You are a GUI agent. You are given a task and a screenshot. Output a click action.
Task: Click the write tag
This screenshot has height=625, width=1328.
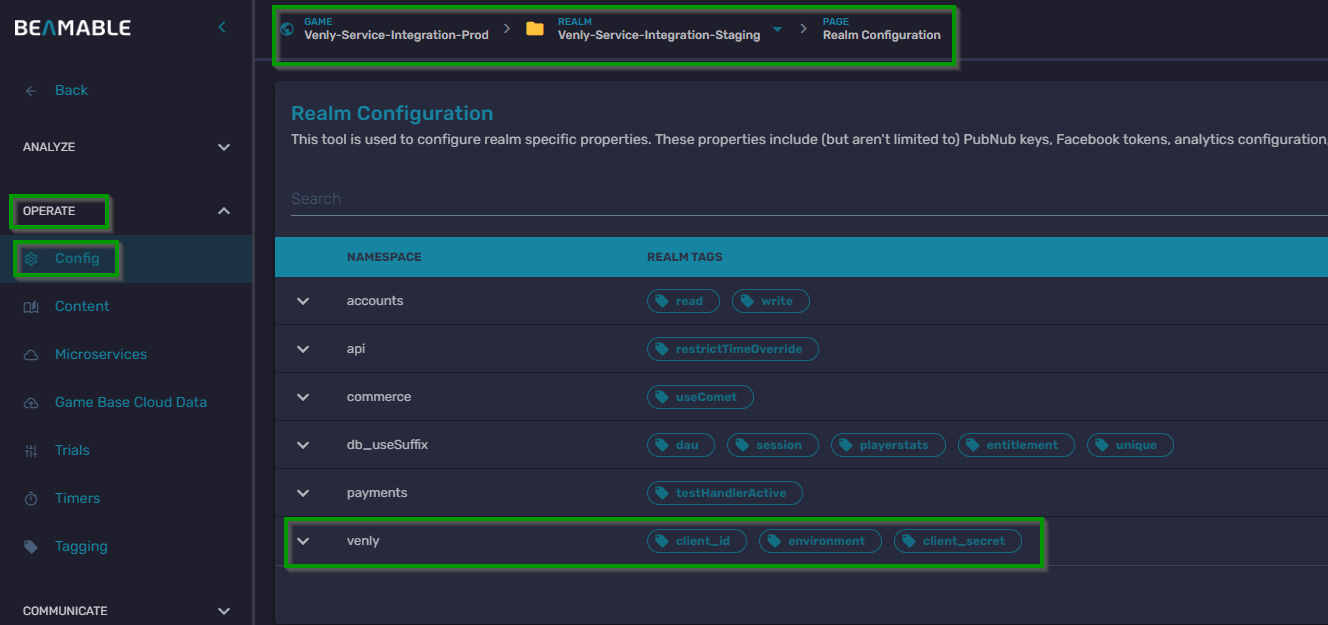coord(771,301)
